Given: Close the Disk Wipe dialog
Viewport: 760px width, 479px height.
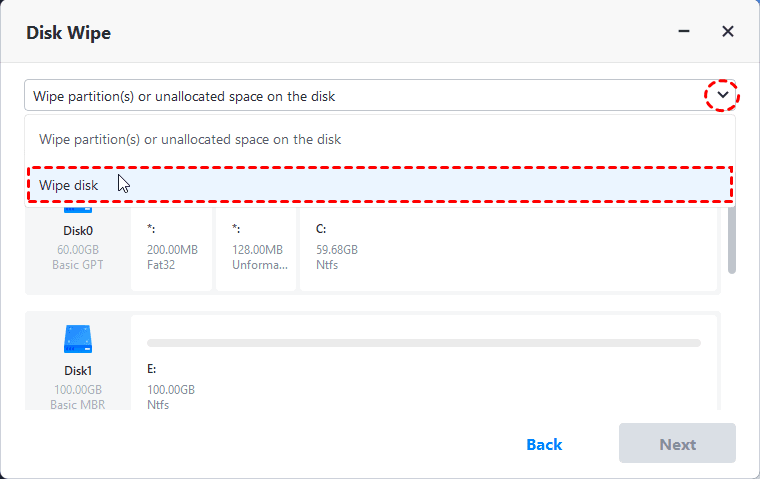Looking at the screenshot, I should [x=728, y=32].
